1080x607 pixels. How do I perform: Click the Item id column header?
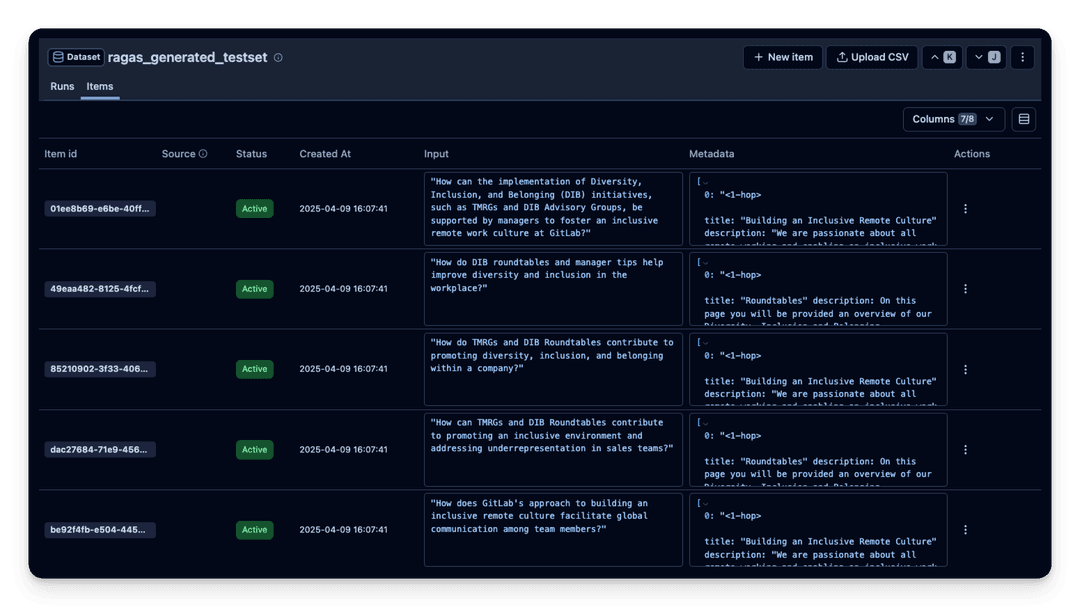pos(61,154)
